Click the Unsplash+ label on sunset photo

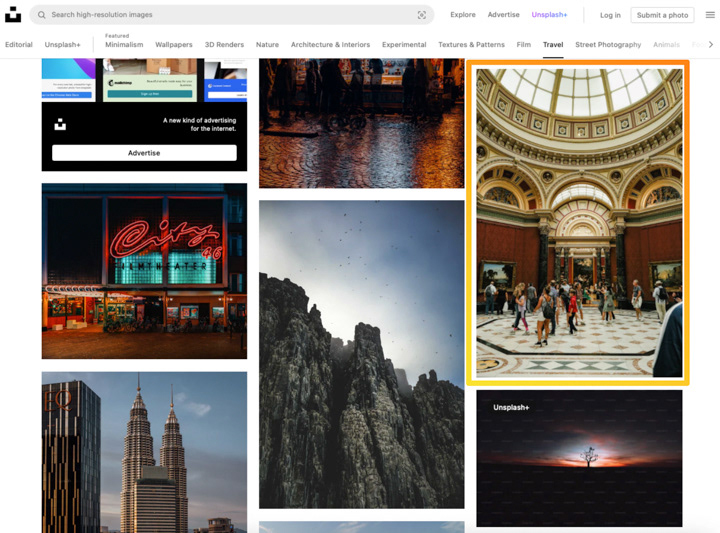pos(511,407)
